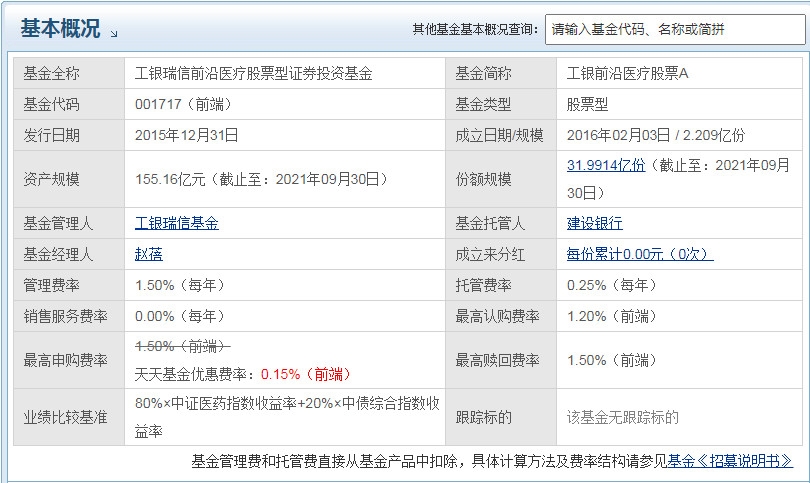This screenshot has width=810, height=483.
Task: Click the full fund name 工银瑞信前沿医疗股票型证券投资基金
Action: [254, 73]
